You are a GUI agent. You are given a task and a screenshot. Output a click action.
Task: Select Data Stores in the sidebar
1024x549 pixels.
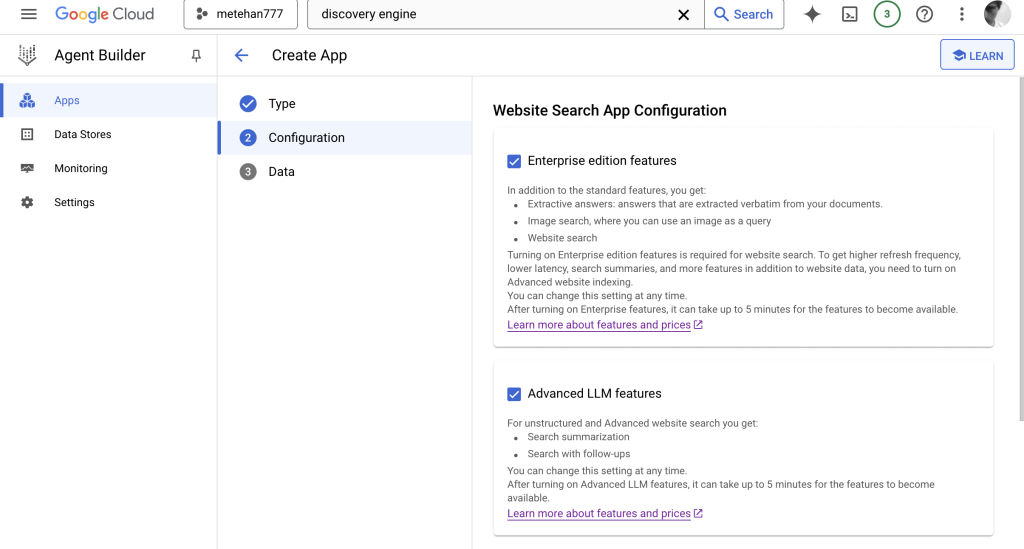tap(82, 134)
